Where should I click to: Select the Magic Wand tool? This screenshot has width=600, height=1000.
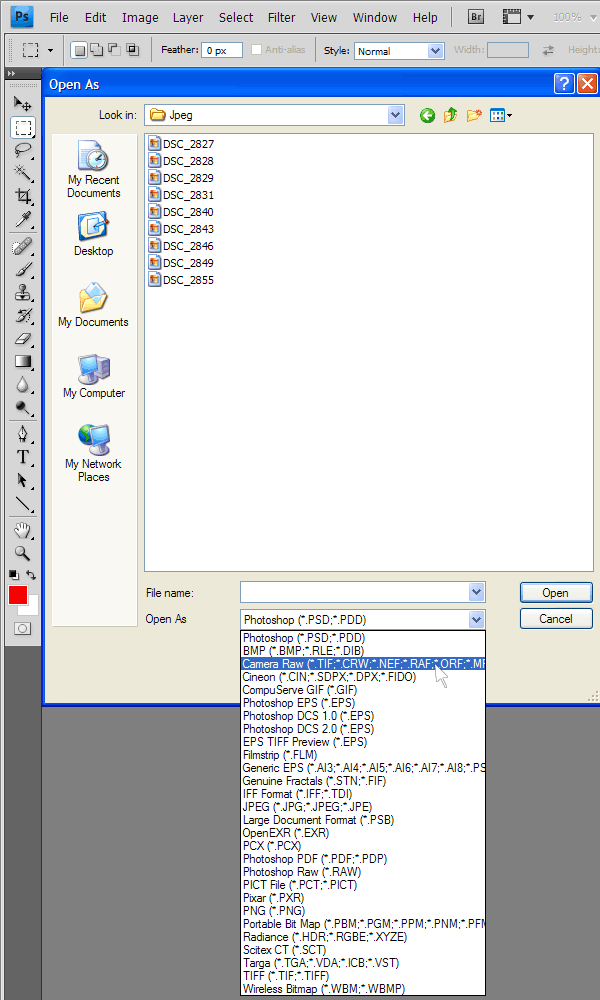pyautogui.click(x=23, y=173)
